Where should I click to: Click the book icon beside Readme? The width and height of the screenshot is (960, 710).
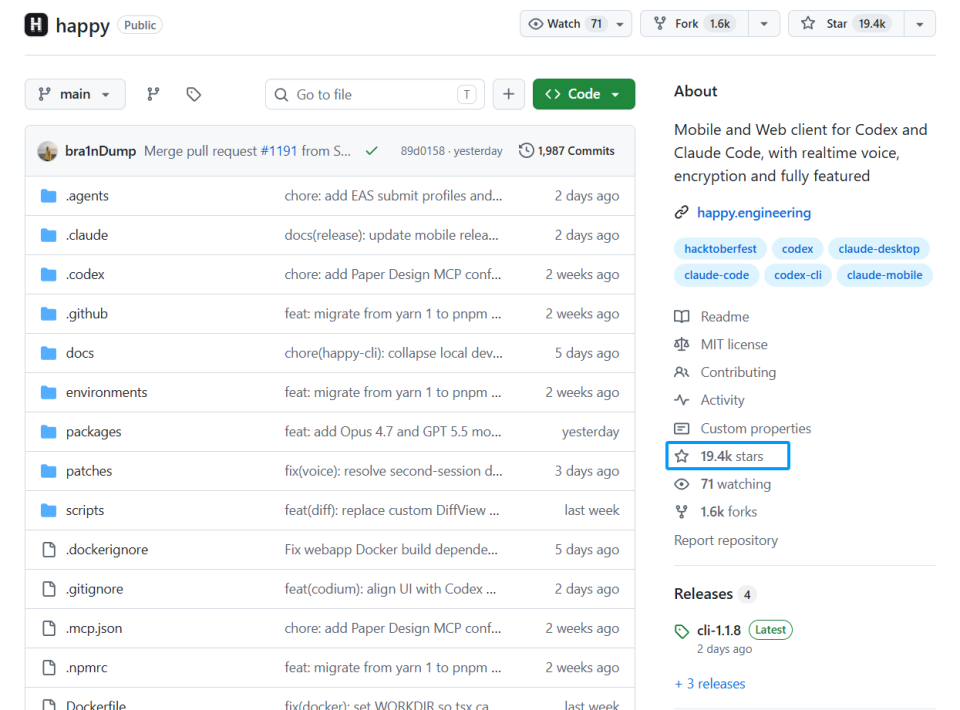pos(681,316)
